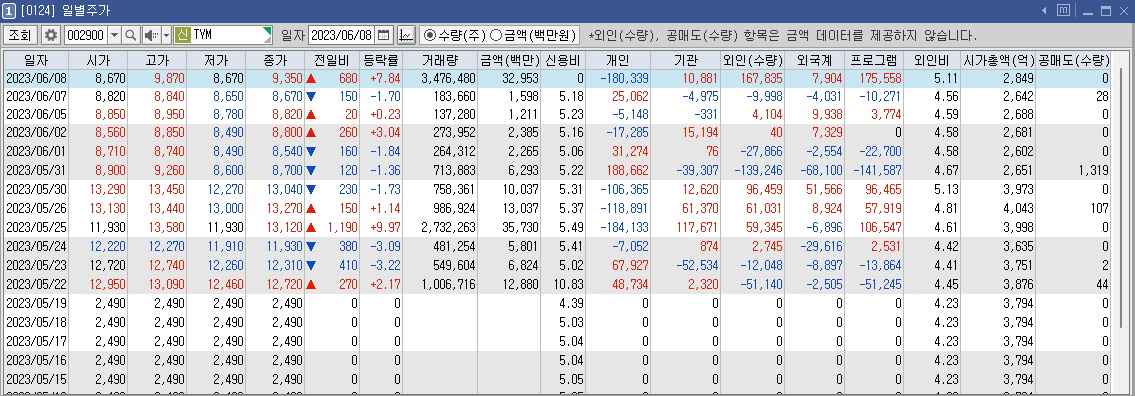Select the 수량(주) radio option
This screenshot has width=1135, height=396.
[455, 35]
